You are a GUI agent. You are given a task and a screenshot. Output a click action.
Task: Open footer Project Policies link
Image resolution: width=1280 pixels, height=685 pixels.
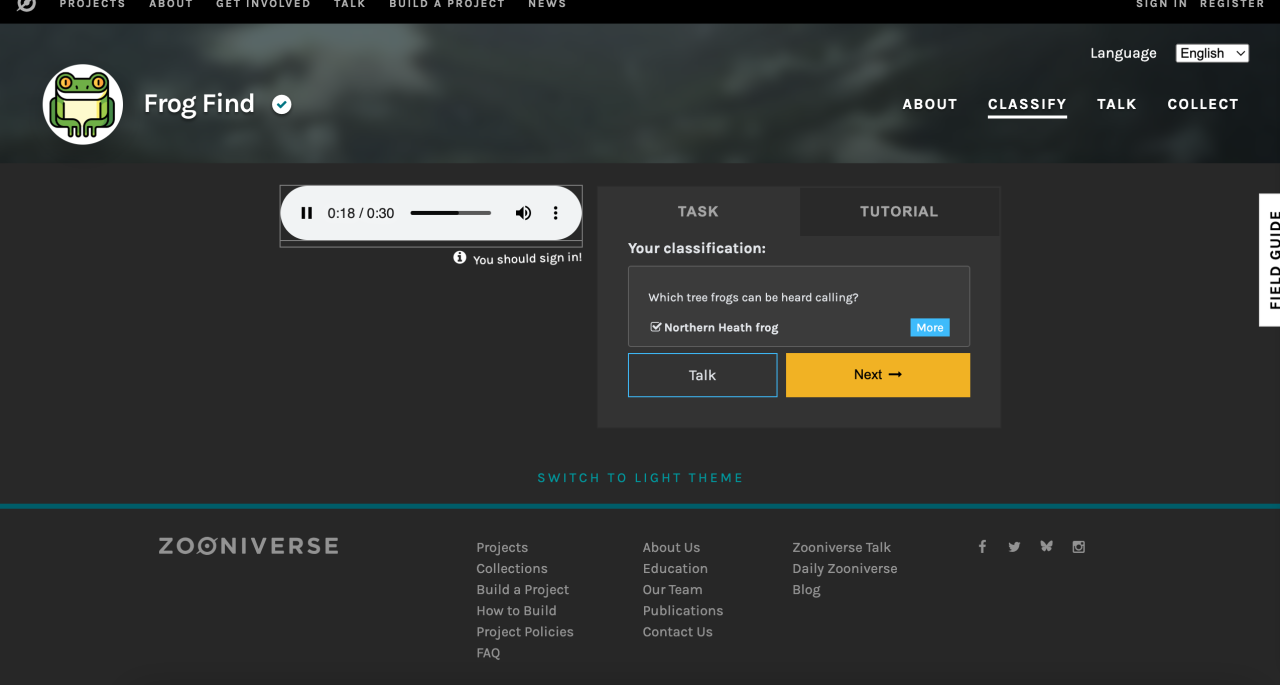tap(525, 631)
